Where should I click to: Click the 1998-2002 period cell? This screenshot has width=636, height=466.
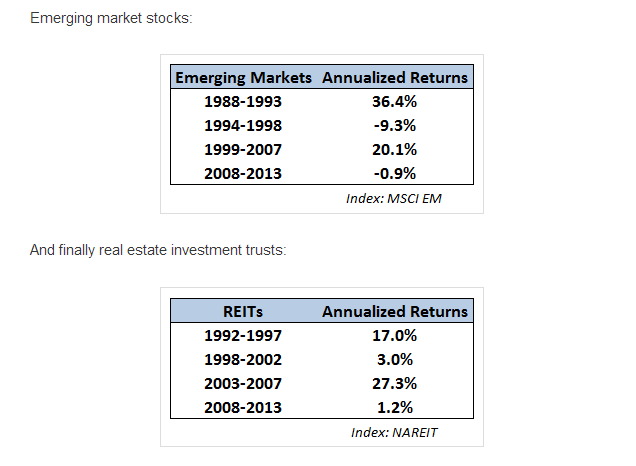pyautogui.click(x=243, y=359)
